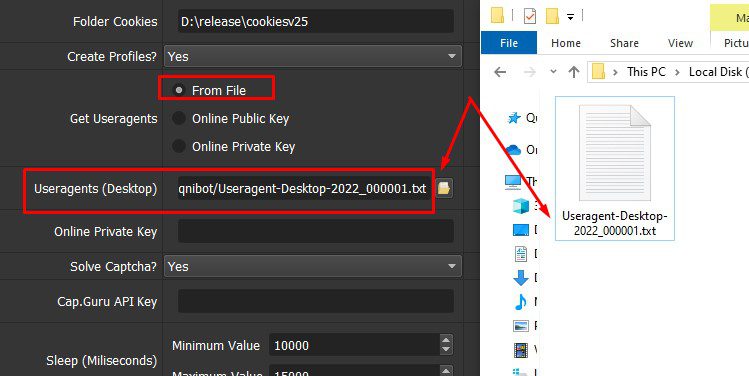Click the Useragents (Desktop) path field
The height and width of the screenshot is (376, 749).
coord(304,188)
